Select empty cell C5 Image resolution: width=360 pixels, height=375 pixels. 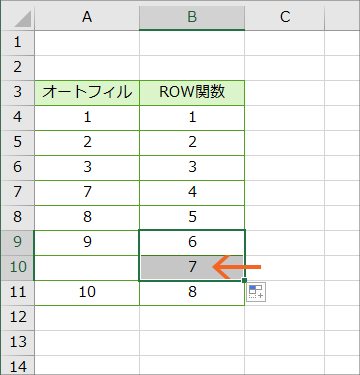click(284, 143)
